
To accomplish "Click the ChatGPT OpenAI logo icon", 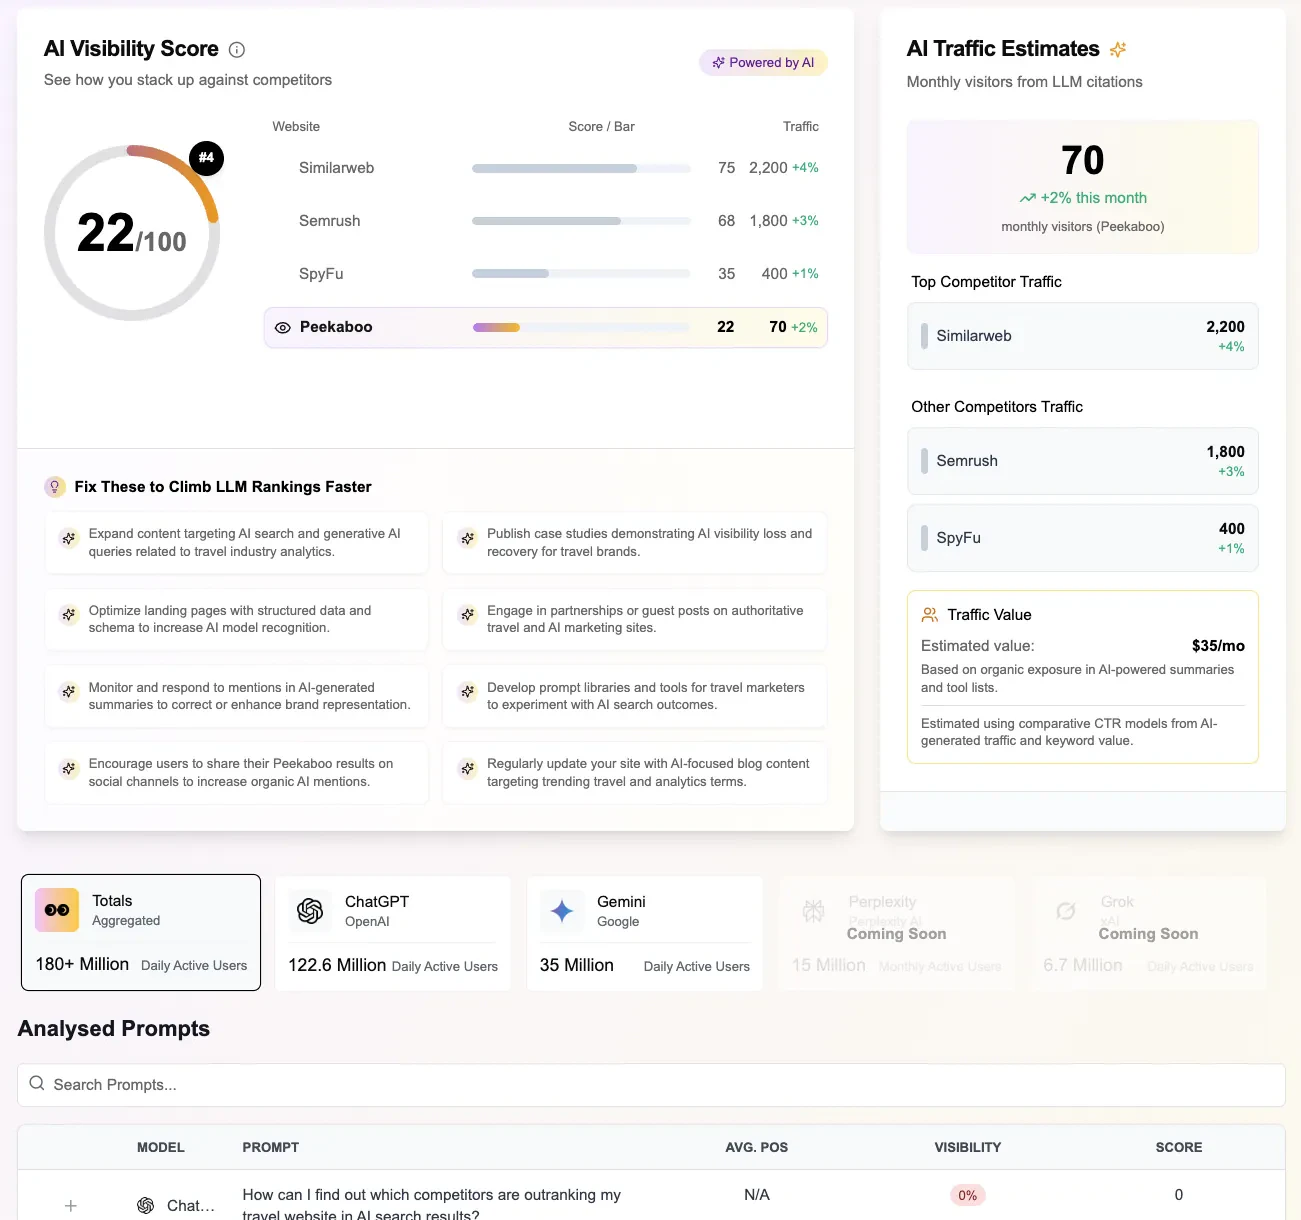I will (x=310, y=911).
